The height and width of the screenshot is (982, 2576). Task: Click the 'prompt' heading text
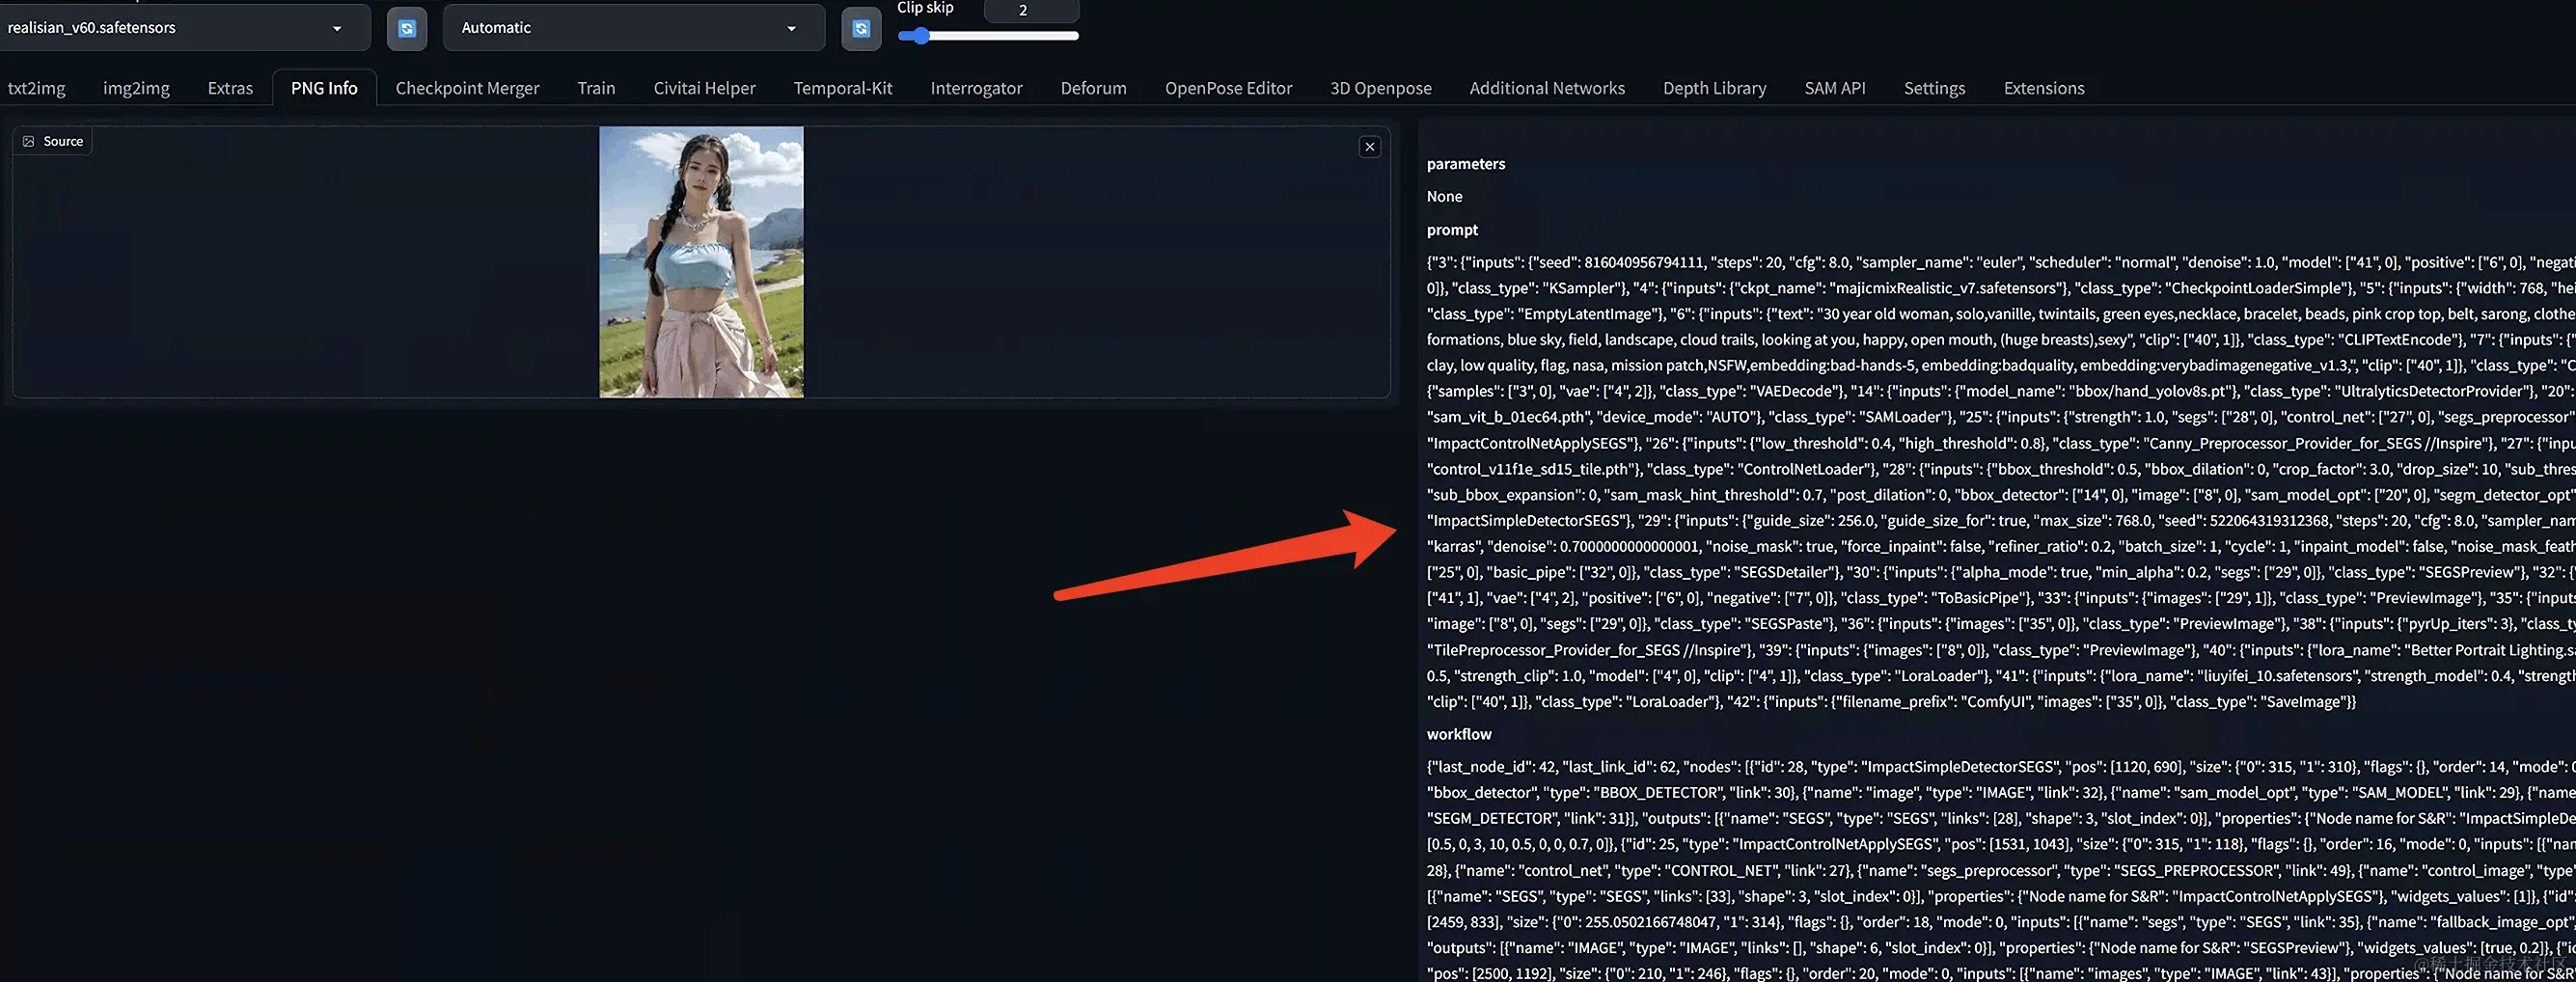[1452, 230]
